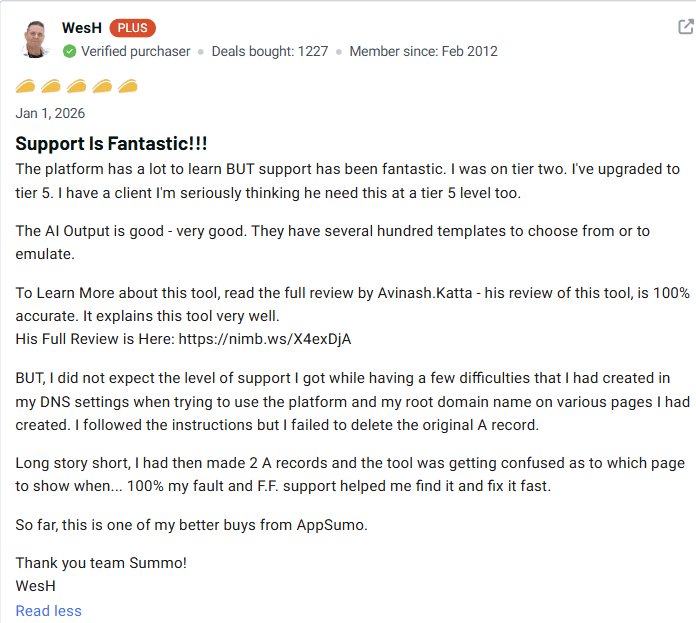Click the WesH signature under the review
Screen dimensions: 696x623
36,585
